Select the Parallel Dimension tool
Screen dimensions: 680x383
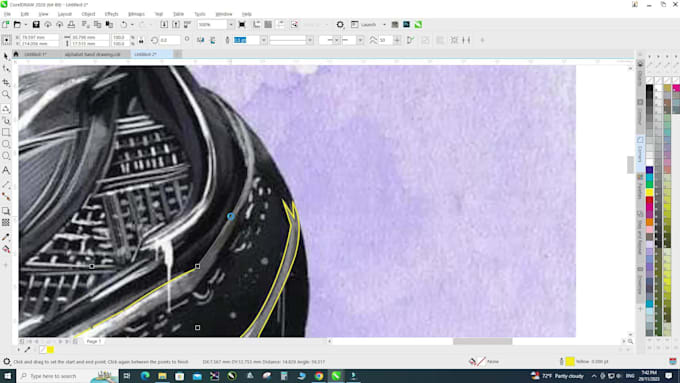pyautogui.click(x=6, y=184)
